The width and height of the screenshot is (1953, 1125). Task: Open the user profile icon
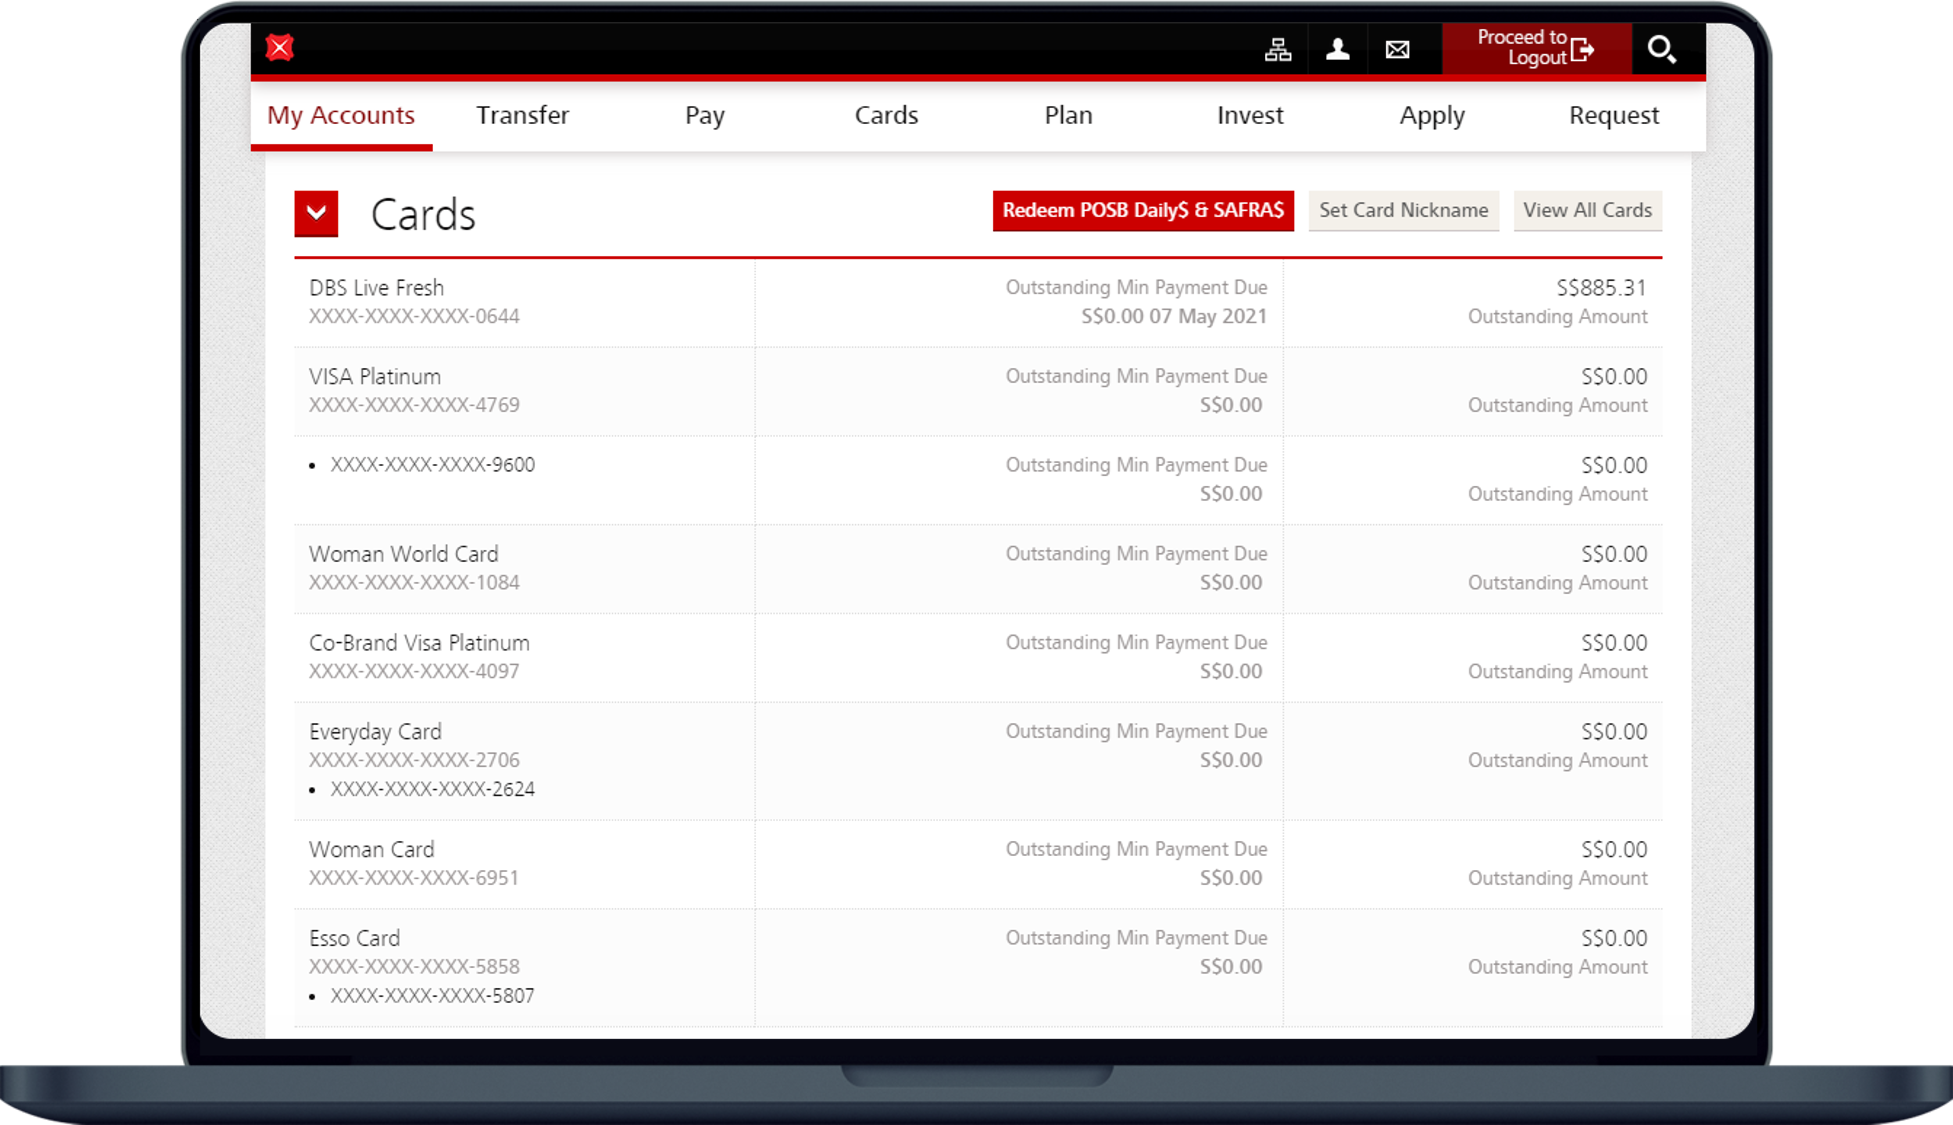pos(1337,49)
